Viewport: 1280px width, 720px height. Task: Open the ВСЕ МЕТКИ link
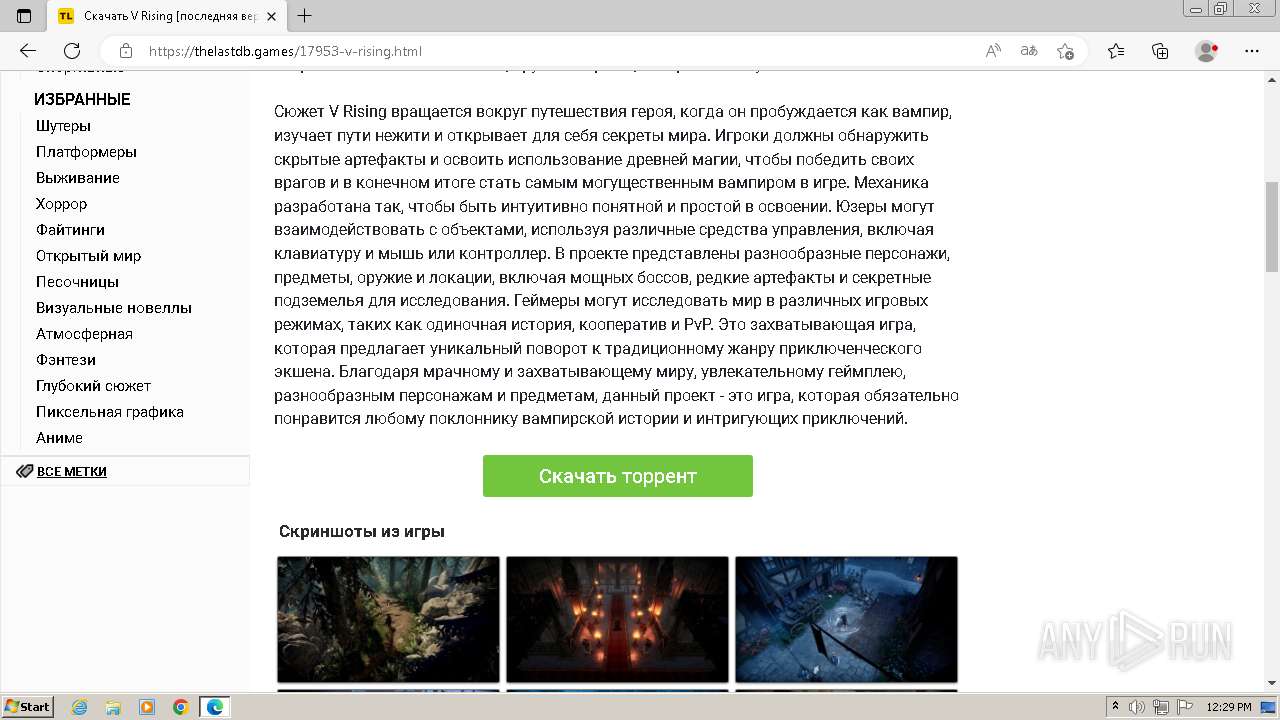[72, 471]
